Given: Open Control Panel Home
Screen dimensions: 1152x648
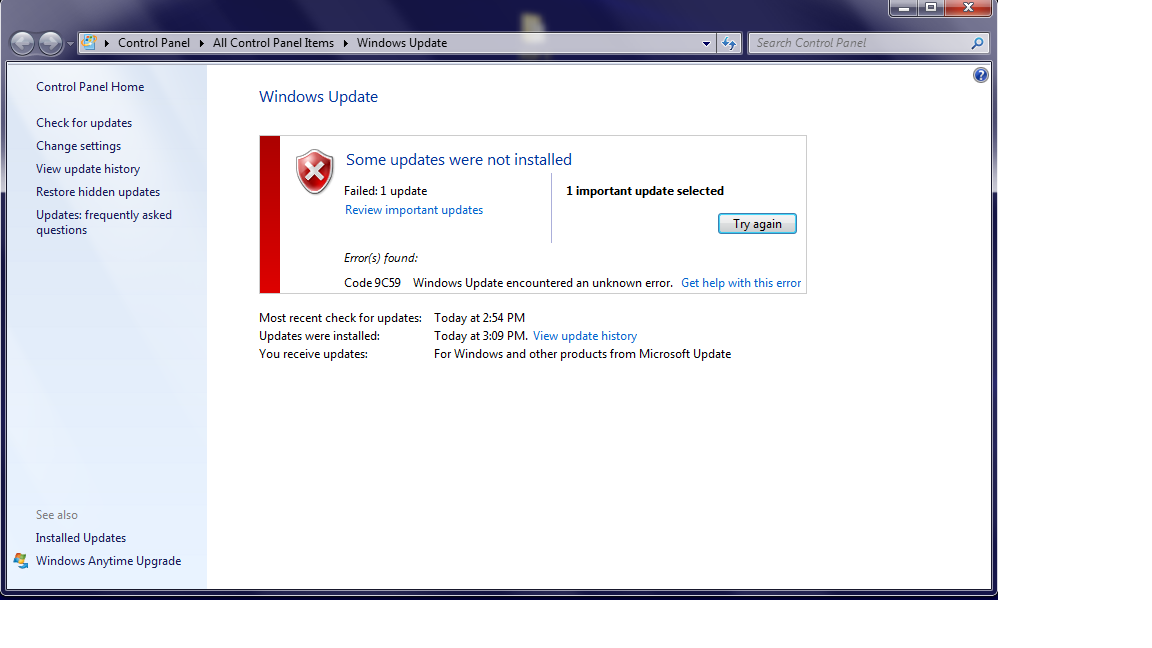Looking at the screenshot, I should tap(90, 87).
